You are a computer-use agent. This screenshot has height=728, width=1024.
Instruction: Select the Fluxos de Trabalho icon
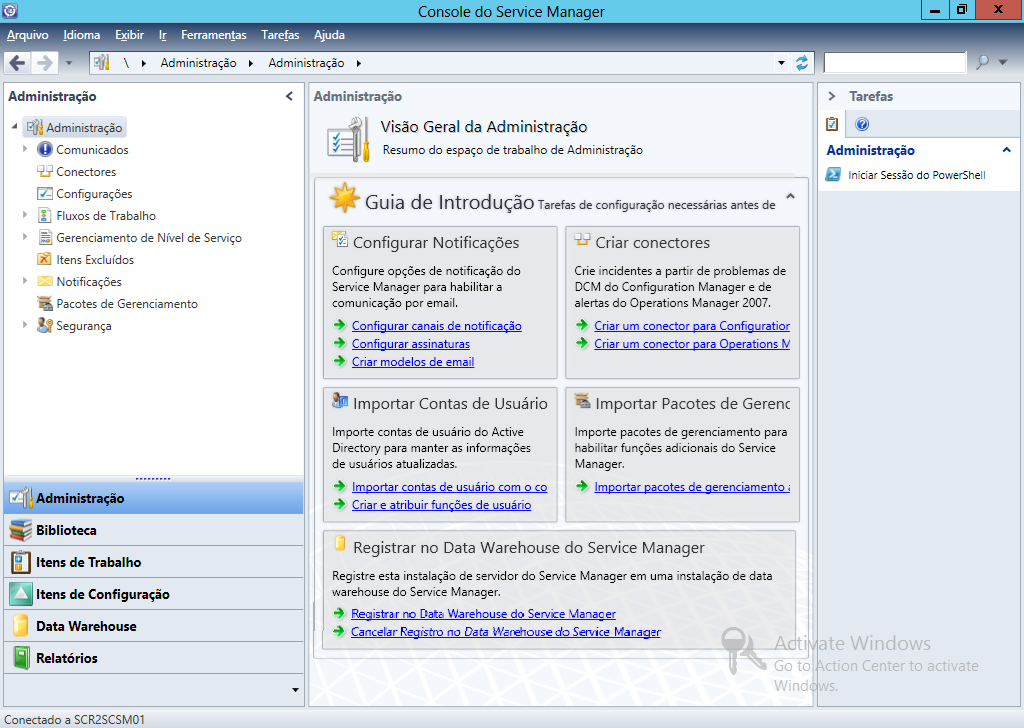44,215
